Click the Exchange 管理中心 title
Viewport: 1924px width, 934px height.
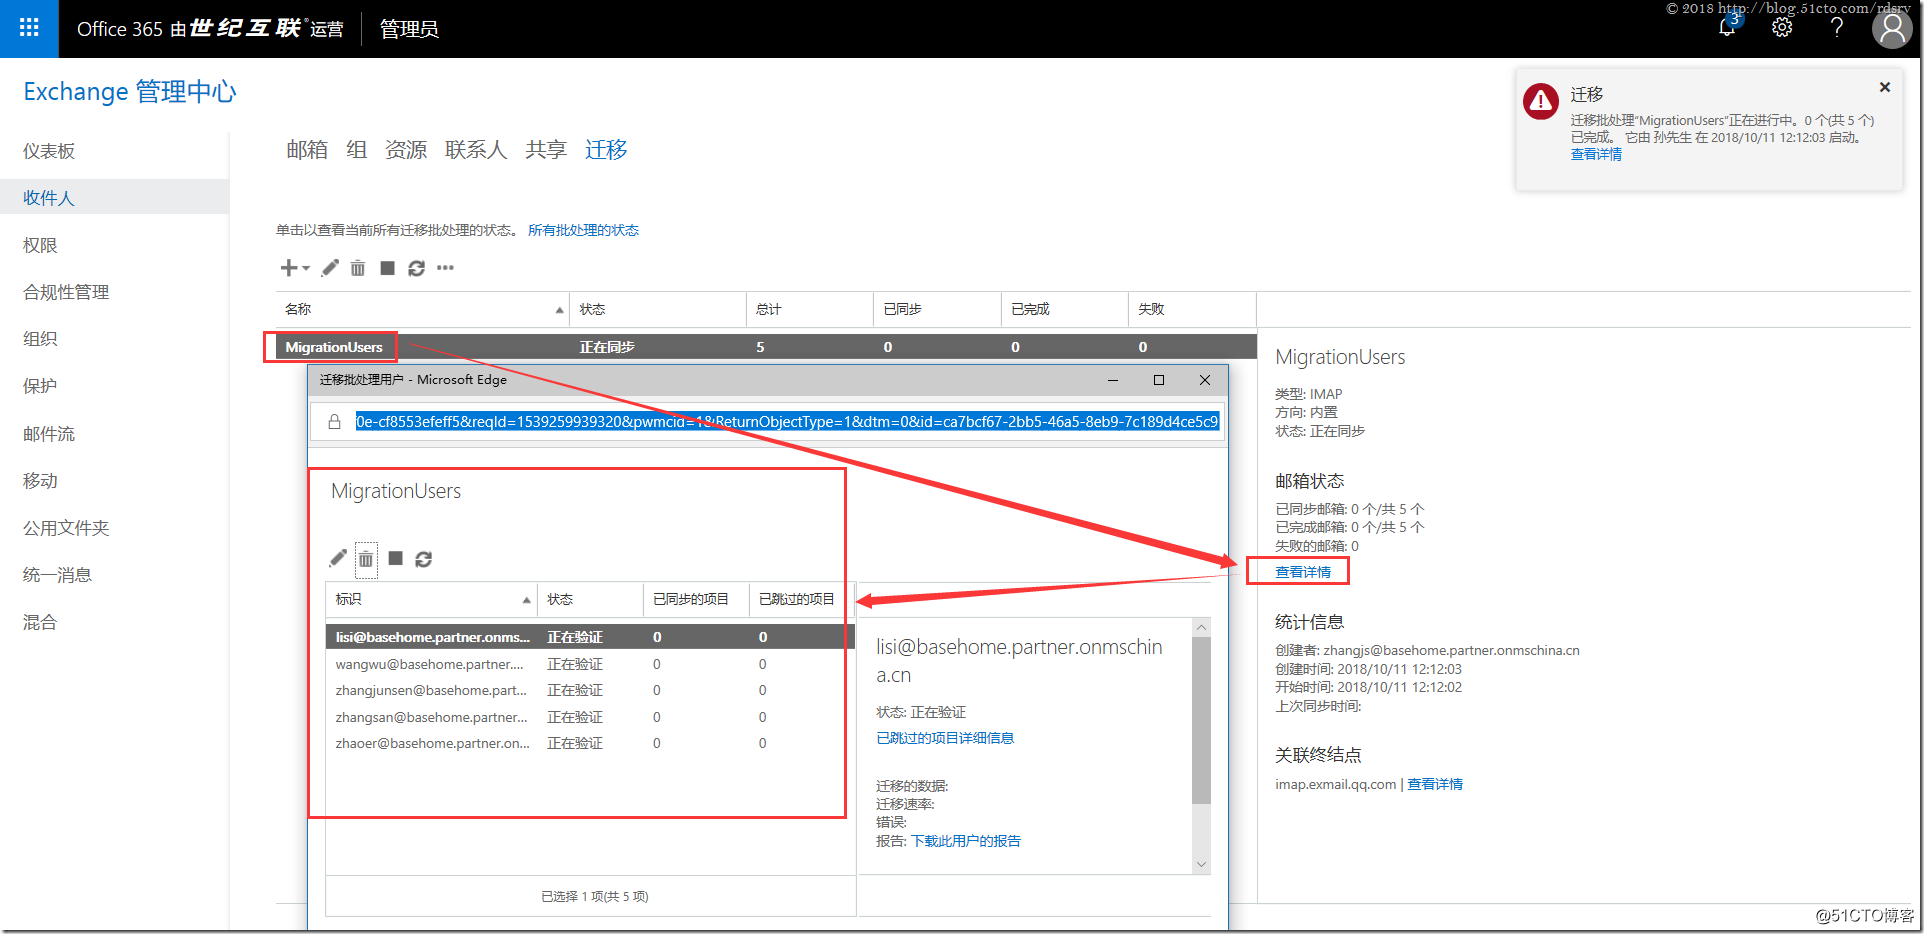[130, 92]
